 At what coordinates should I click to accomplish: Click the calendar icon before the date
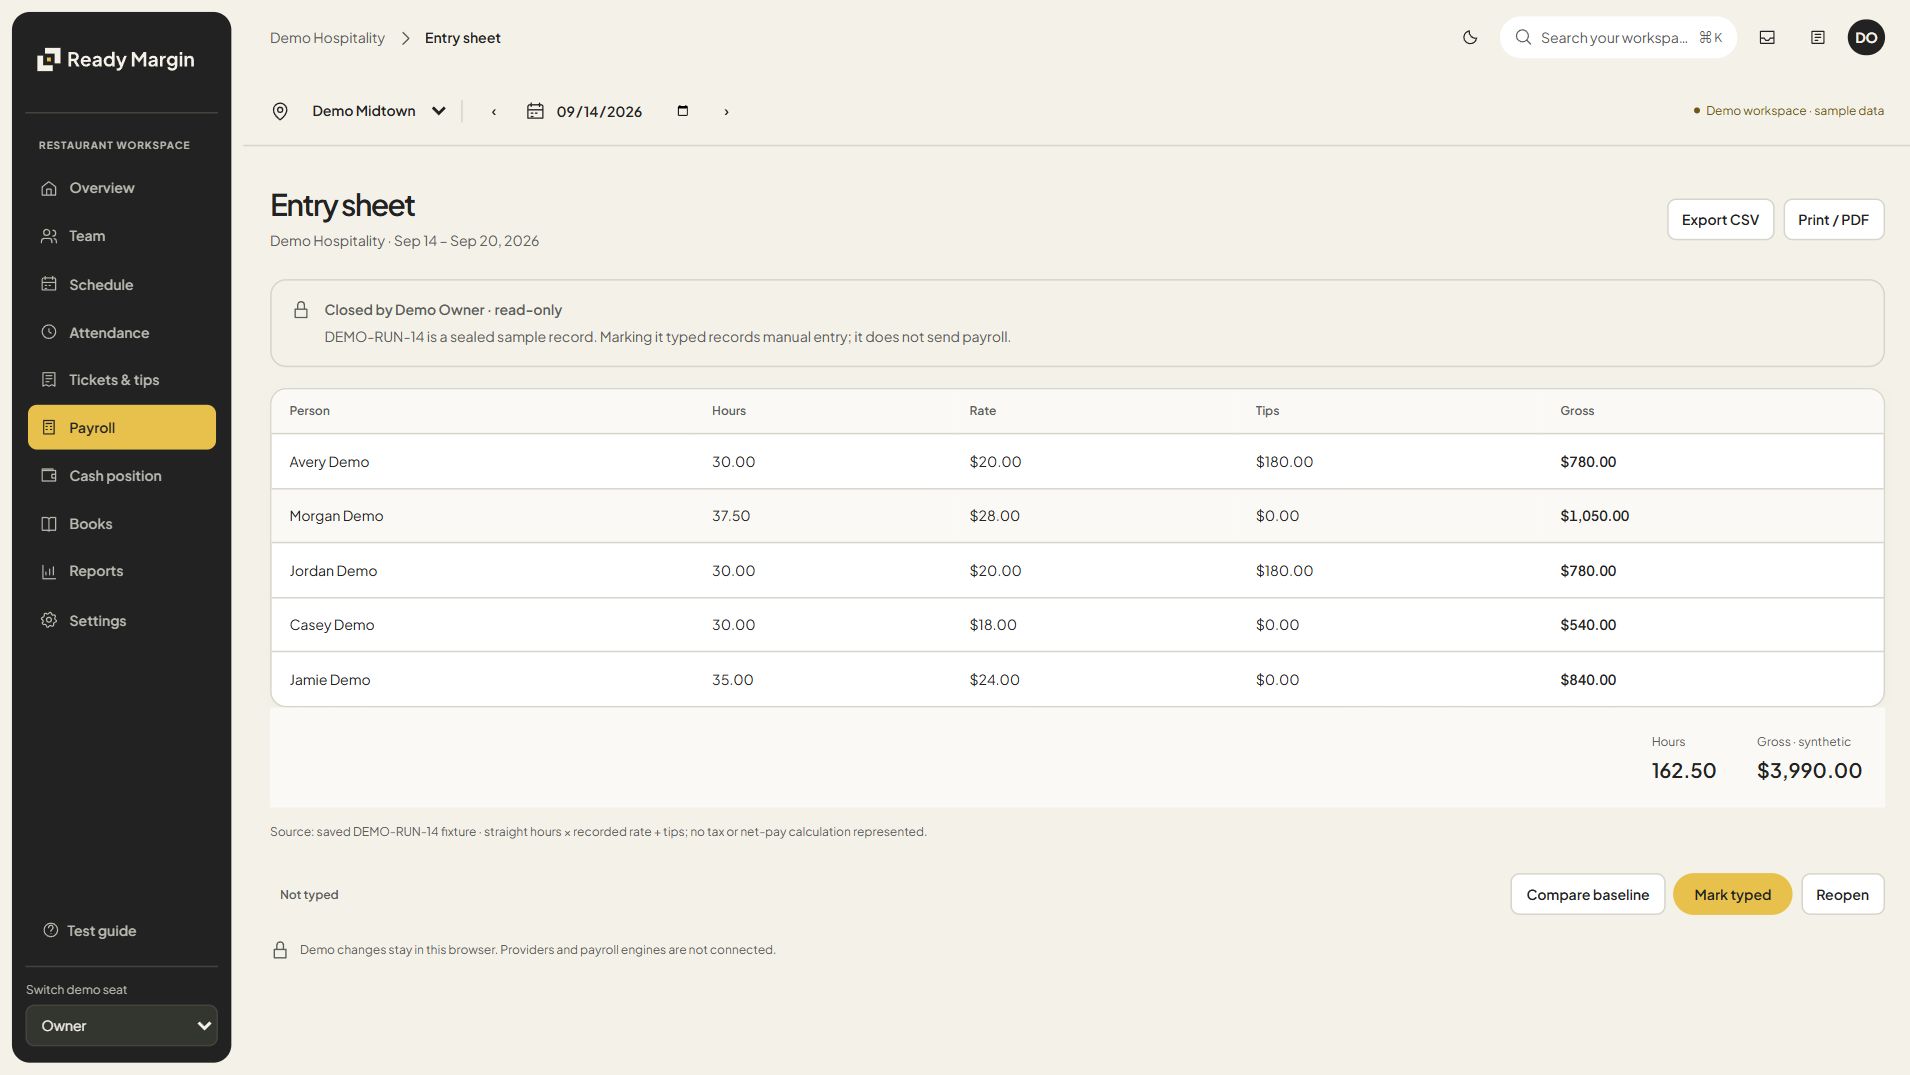click(535, 111)
